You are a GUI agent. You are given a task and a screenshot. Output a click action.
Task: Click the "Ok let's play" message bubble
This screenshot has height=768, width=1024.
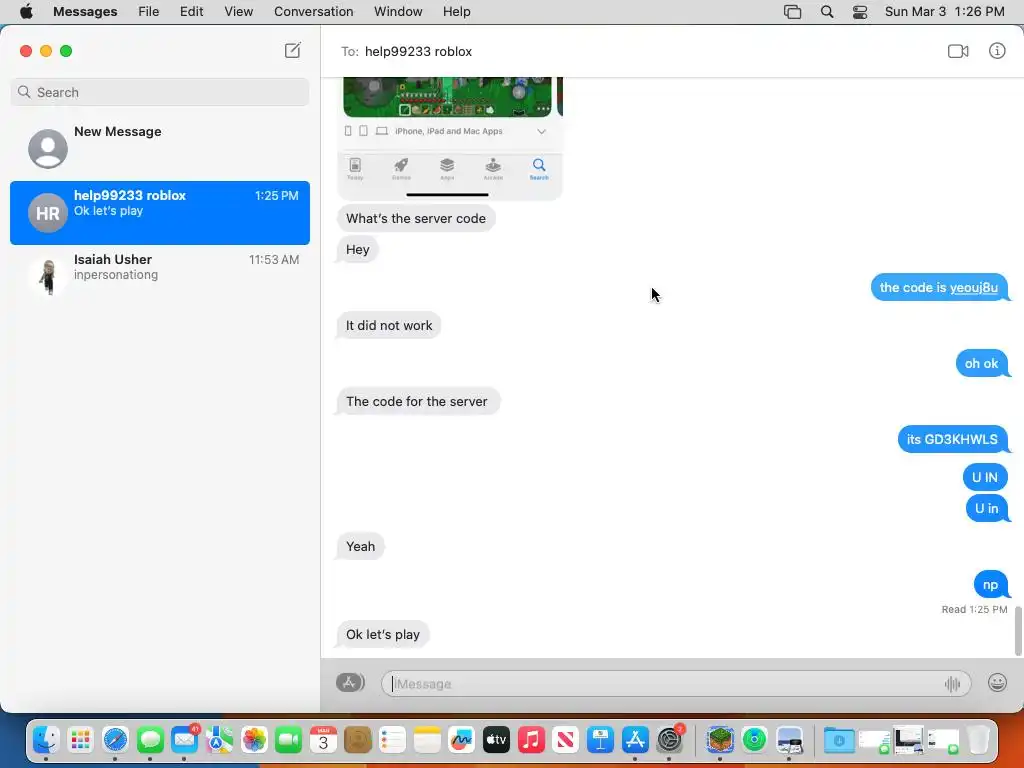pyautogui.click(x=383, y=635)
